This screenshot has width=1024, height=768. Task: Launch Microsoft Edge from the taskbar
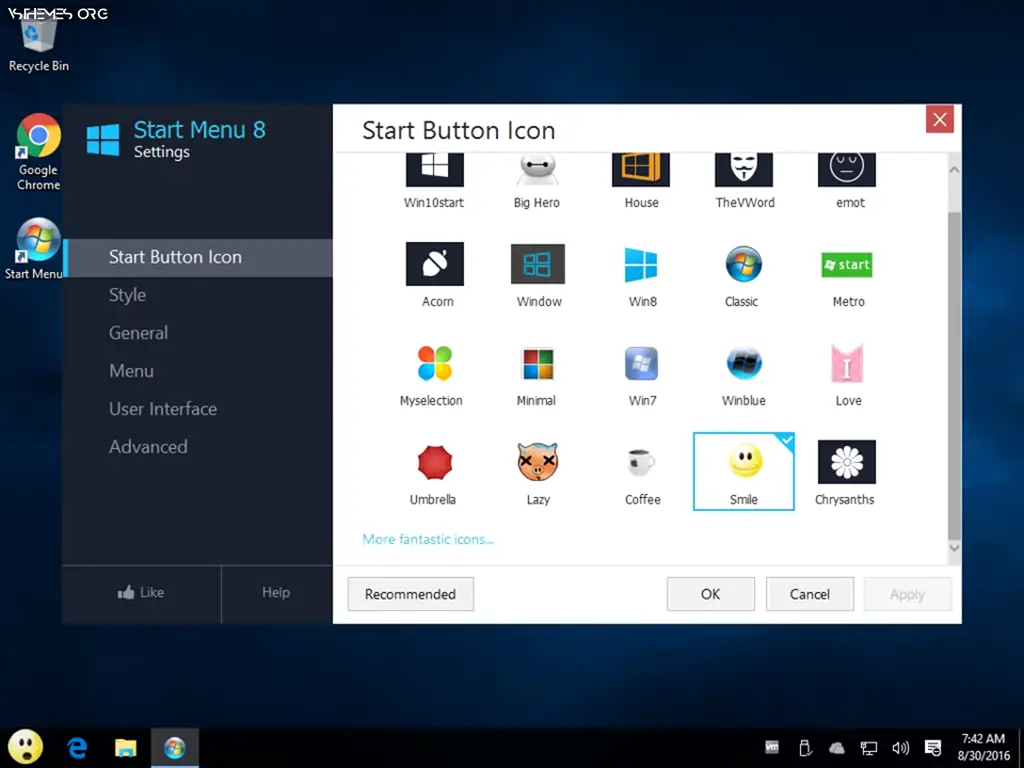click(76, 747)
